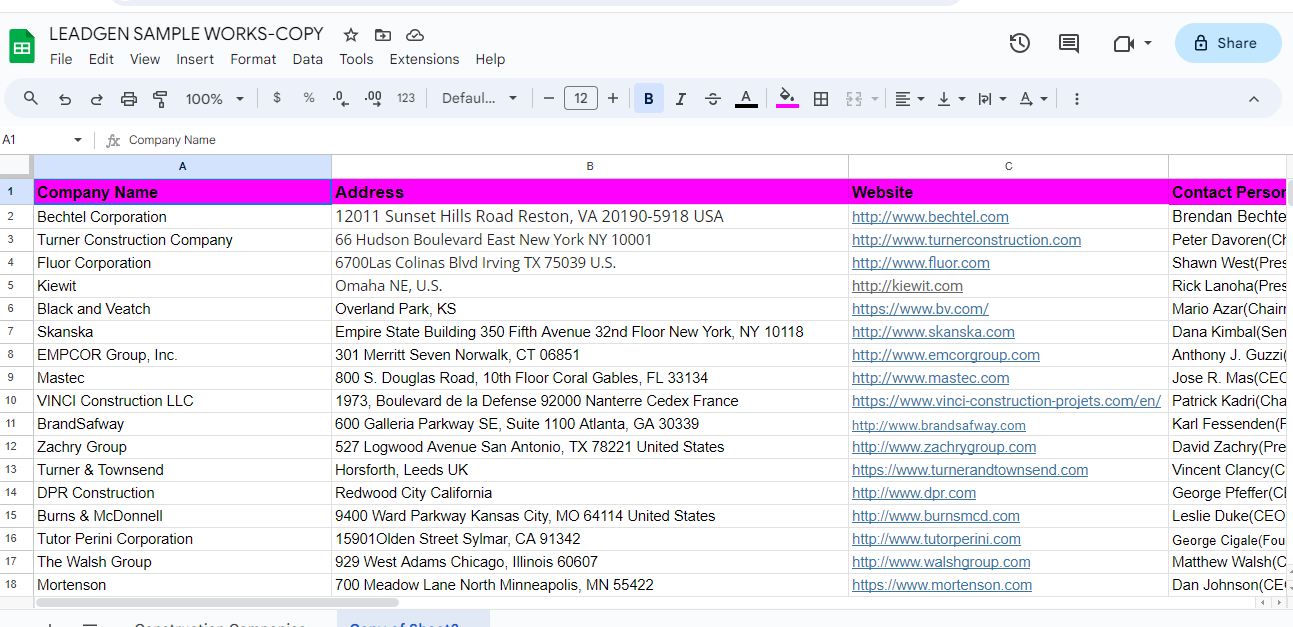Expand Meet call options arrow
Screen dimensions: 1293x627
click(1148, 43)
